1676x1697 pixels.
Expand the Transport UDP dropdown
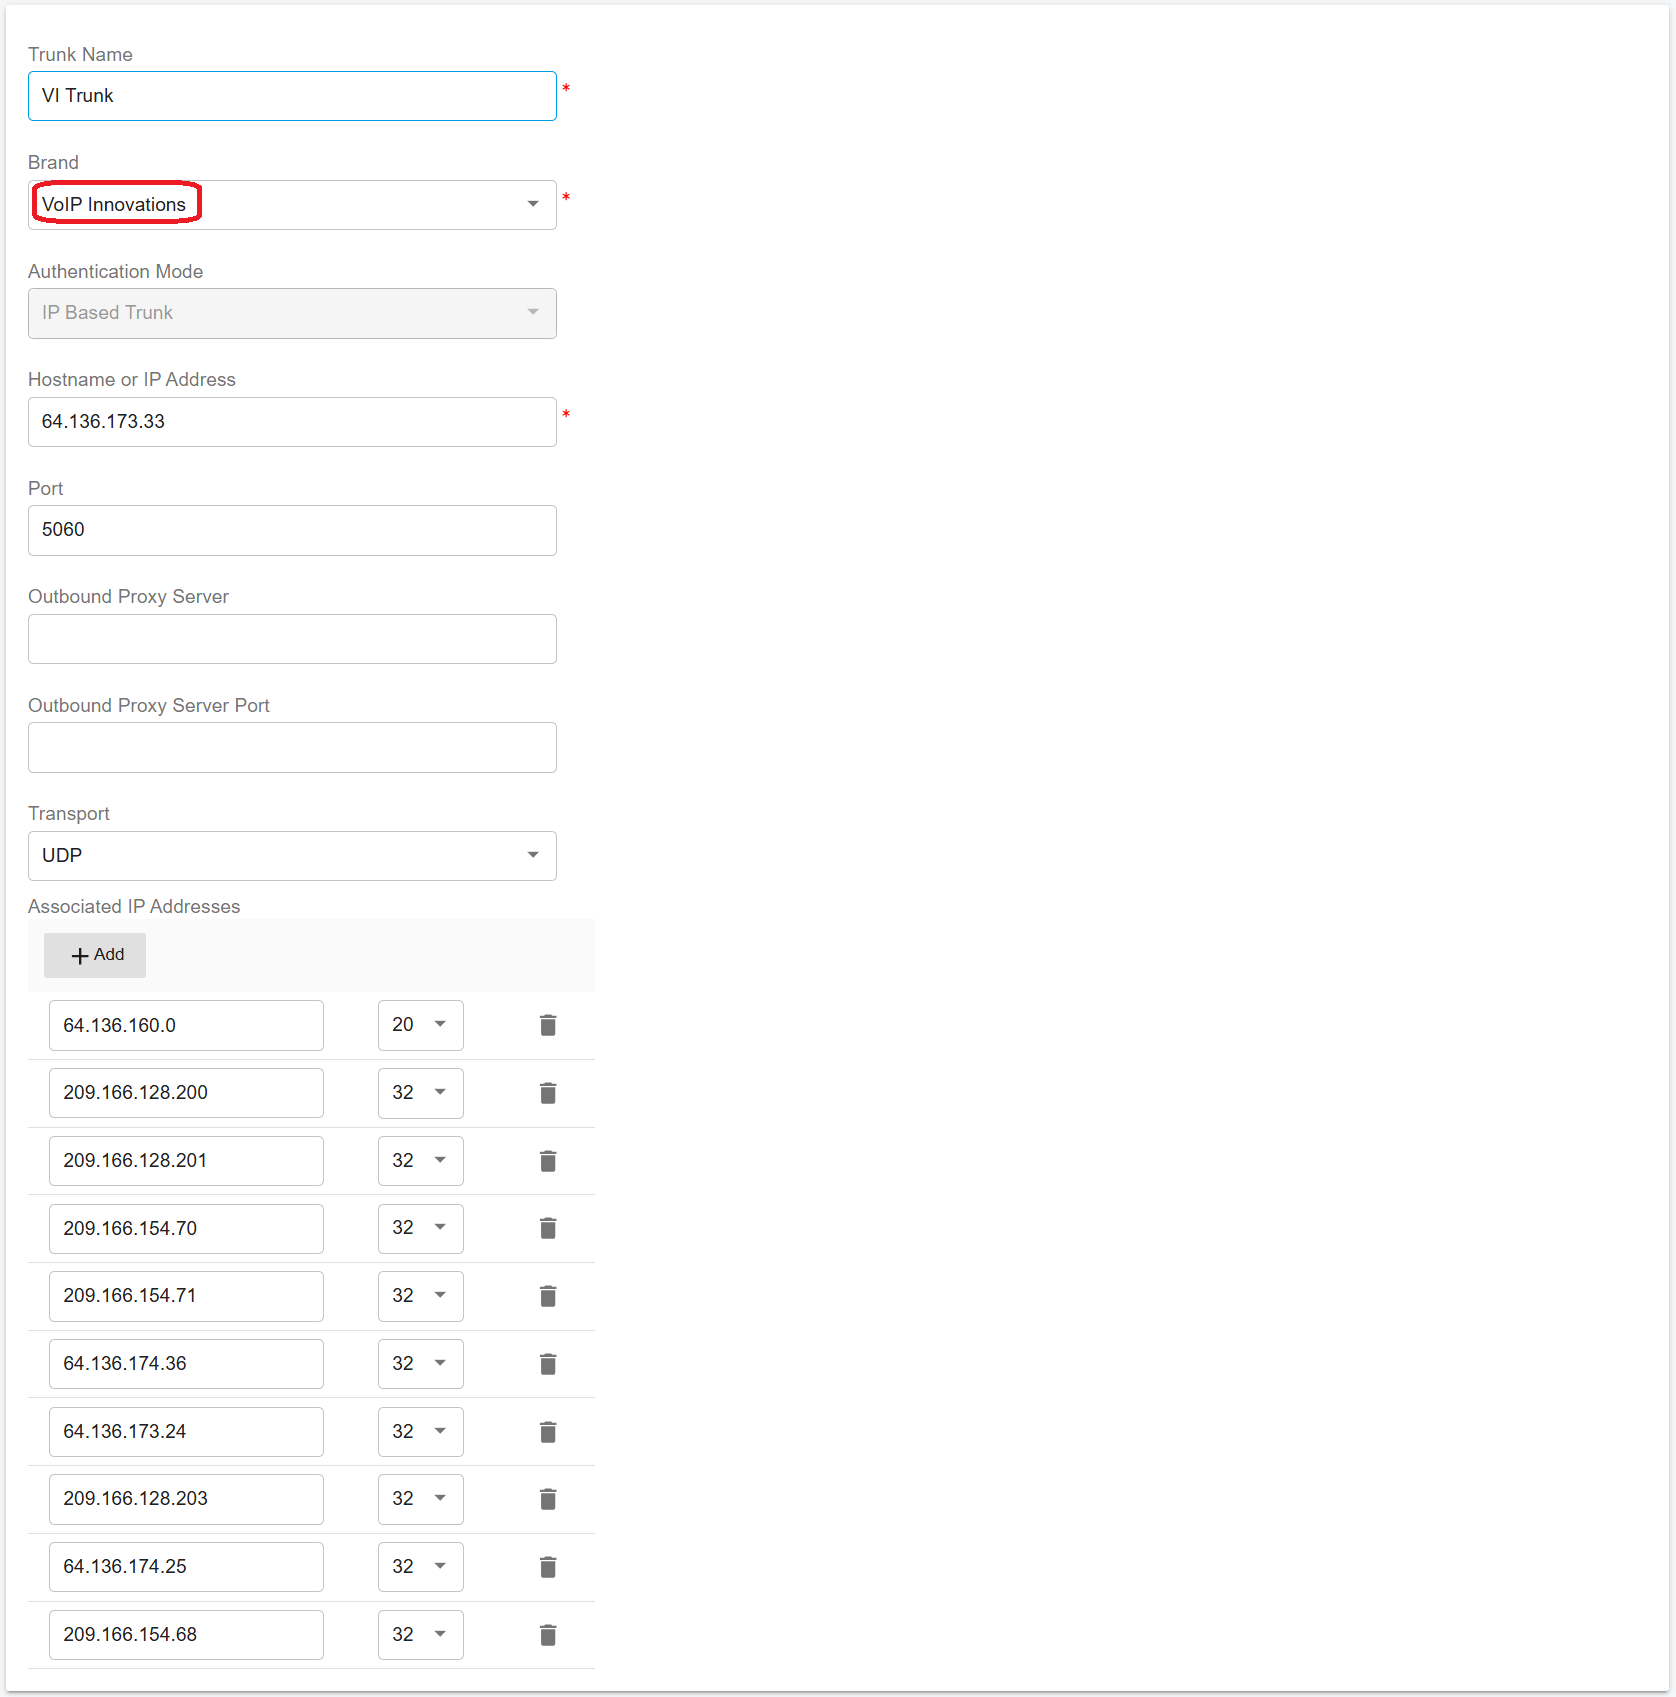point(292,856)
